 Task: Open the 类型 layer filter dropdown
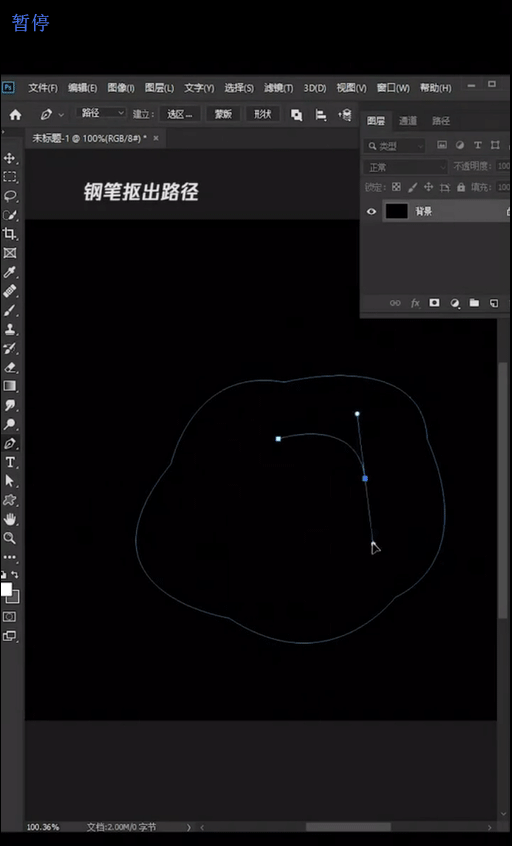click(394, 146)
